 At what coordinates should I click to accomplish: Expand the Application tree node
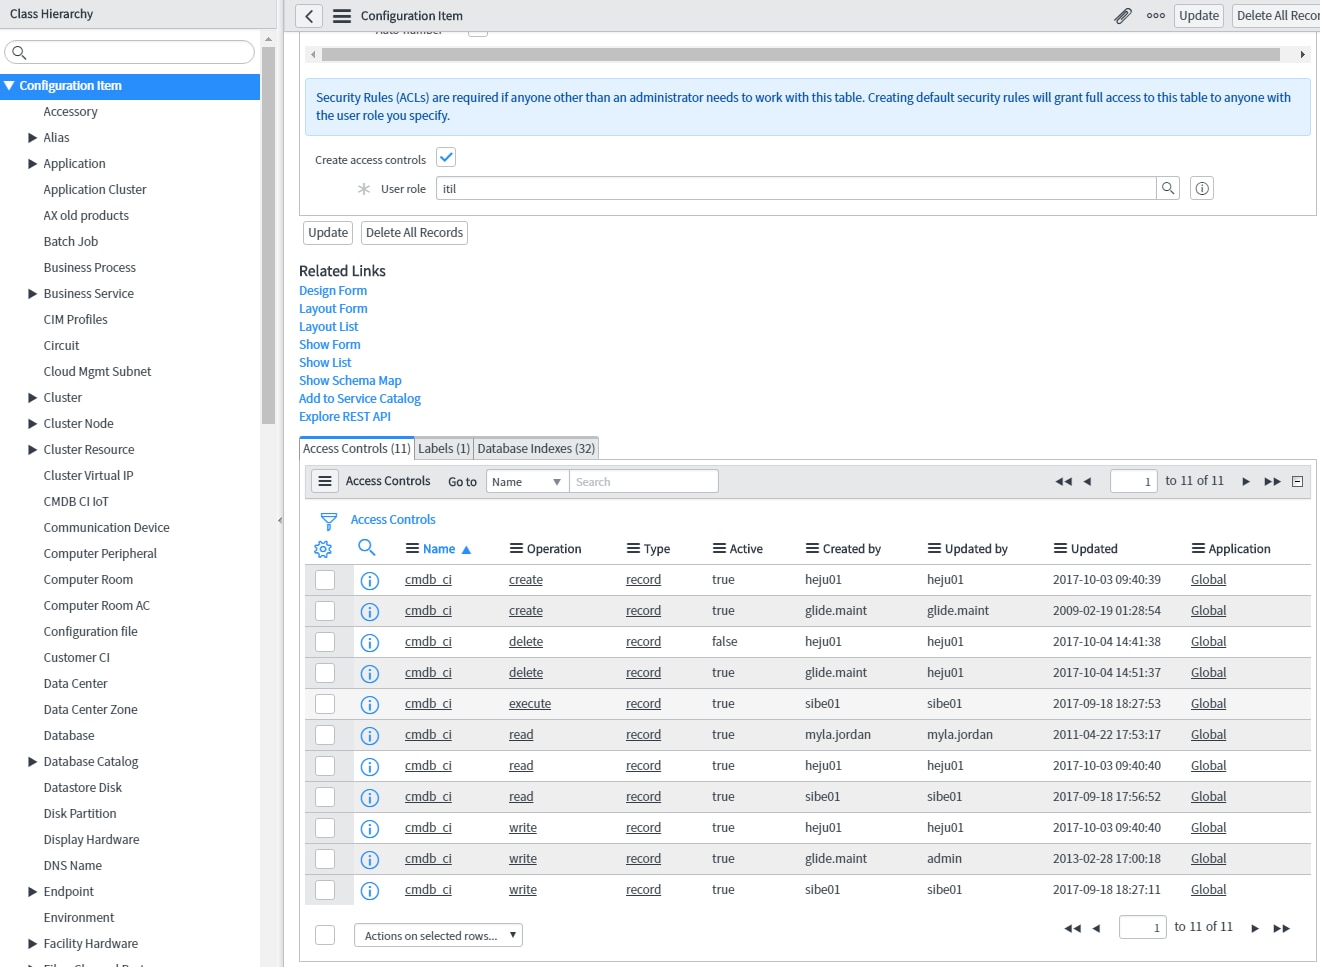point(33,164)
